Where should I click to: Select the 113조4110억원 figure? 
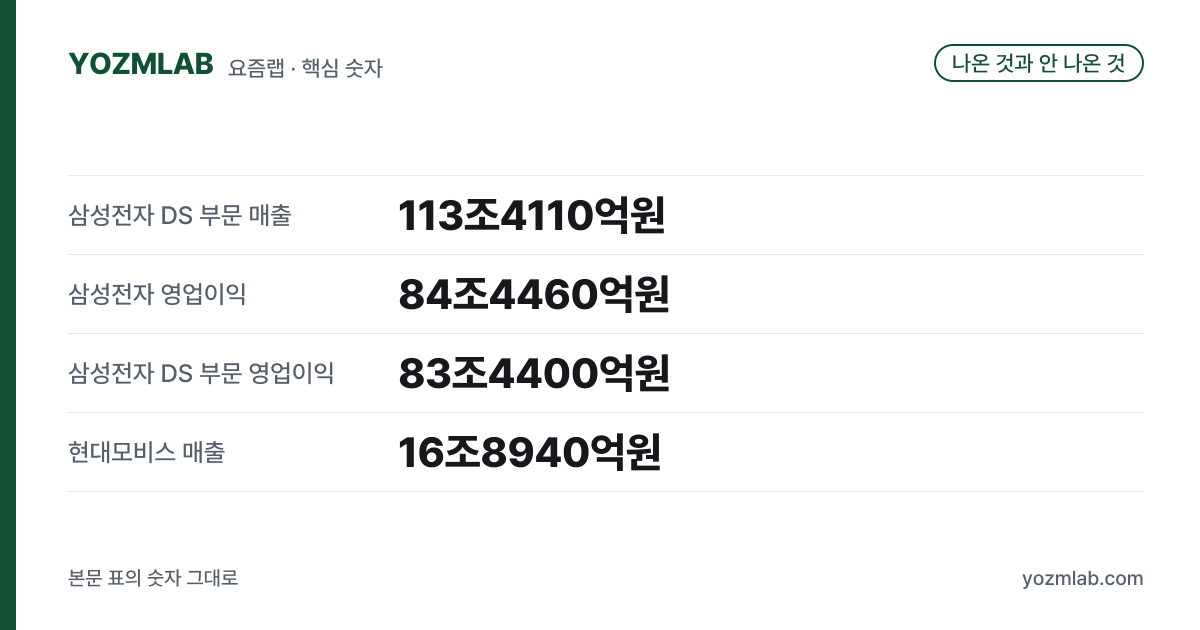tap(532, 215)
